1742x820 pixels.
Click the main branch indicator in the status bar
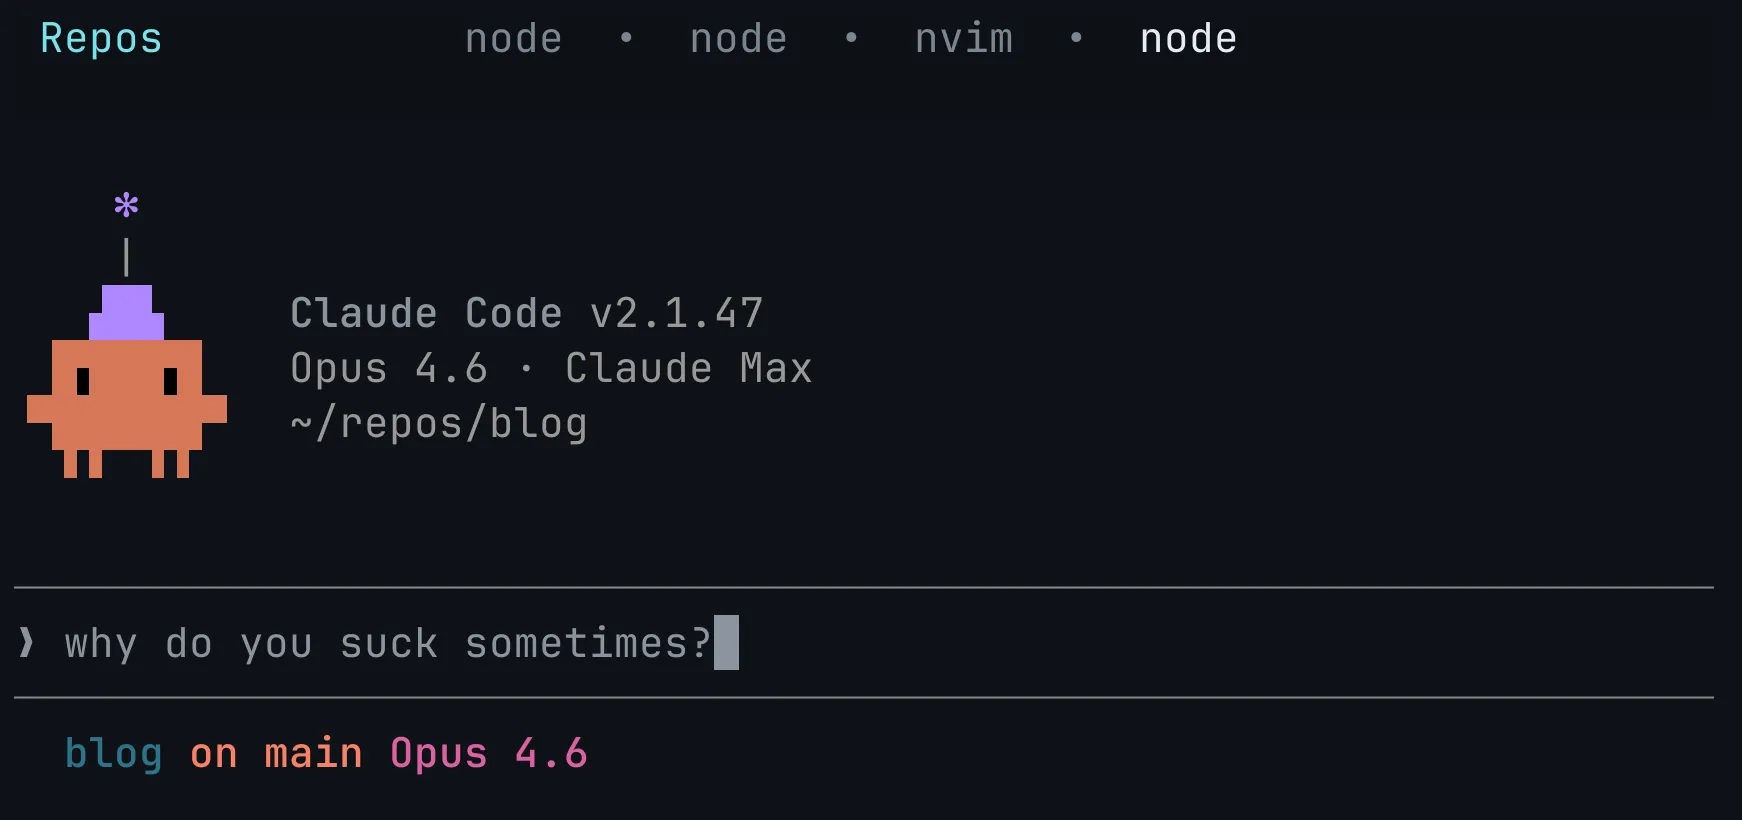click(311, 753)
